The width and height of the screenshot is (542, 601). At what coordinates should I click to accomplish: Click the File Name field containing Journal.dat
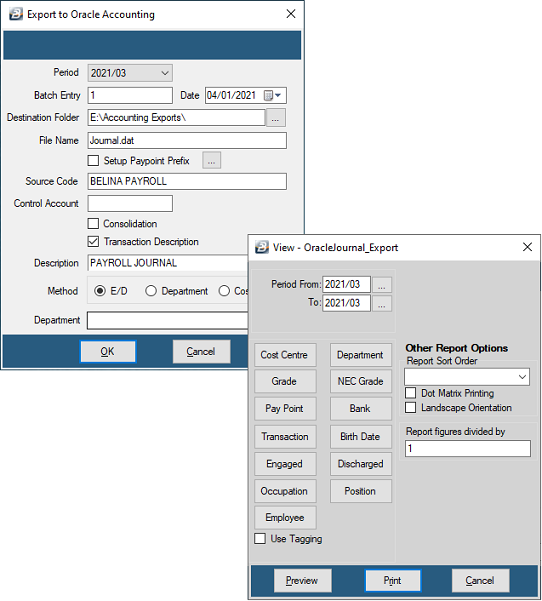point(187,141)
